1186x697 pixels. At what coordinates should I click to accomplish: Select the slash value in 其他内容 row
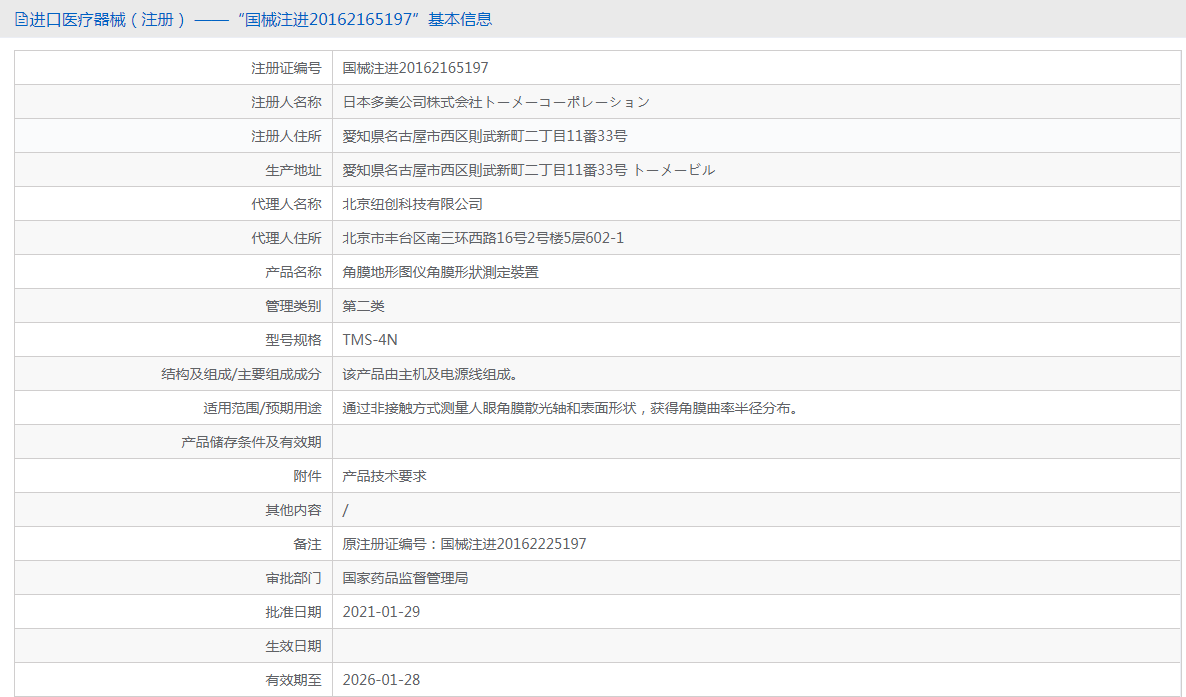(x=346, y=511)
